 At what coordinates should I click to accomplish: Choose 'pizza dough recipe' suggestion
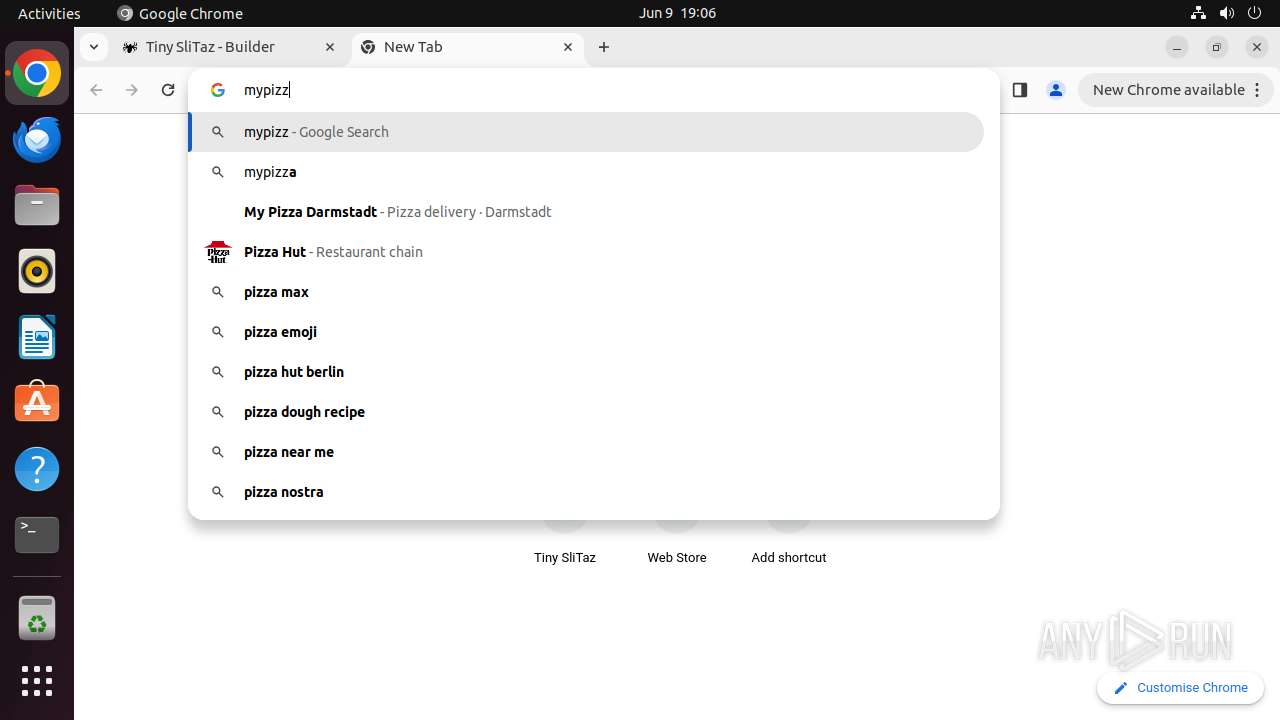click(587, 412)
